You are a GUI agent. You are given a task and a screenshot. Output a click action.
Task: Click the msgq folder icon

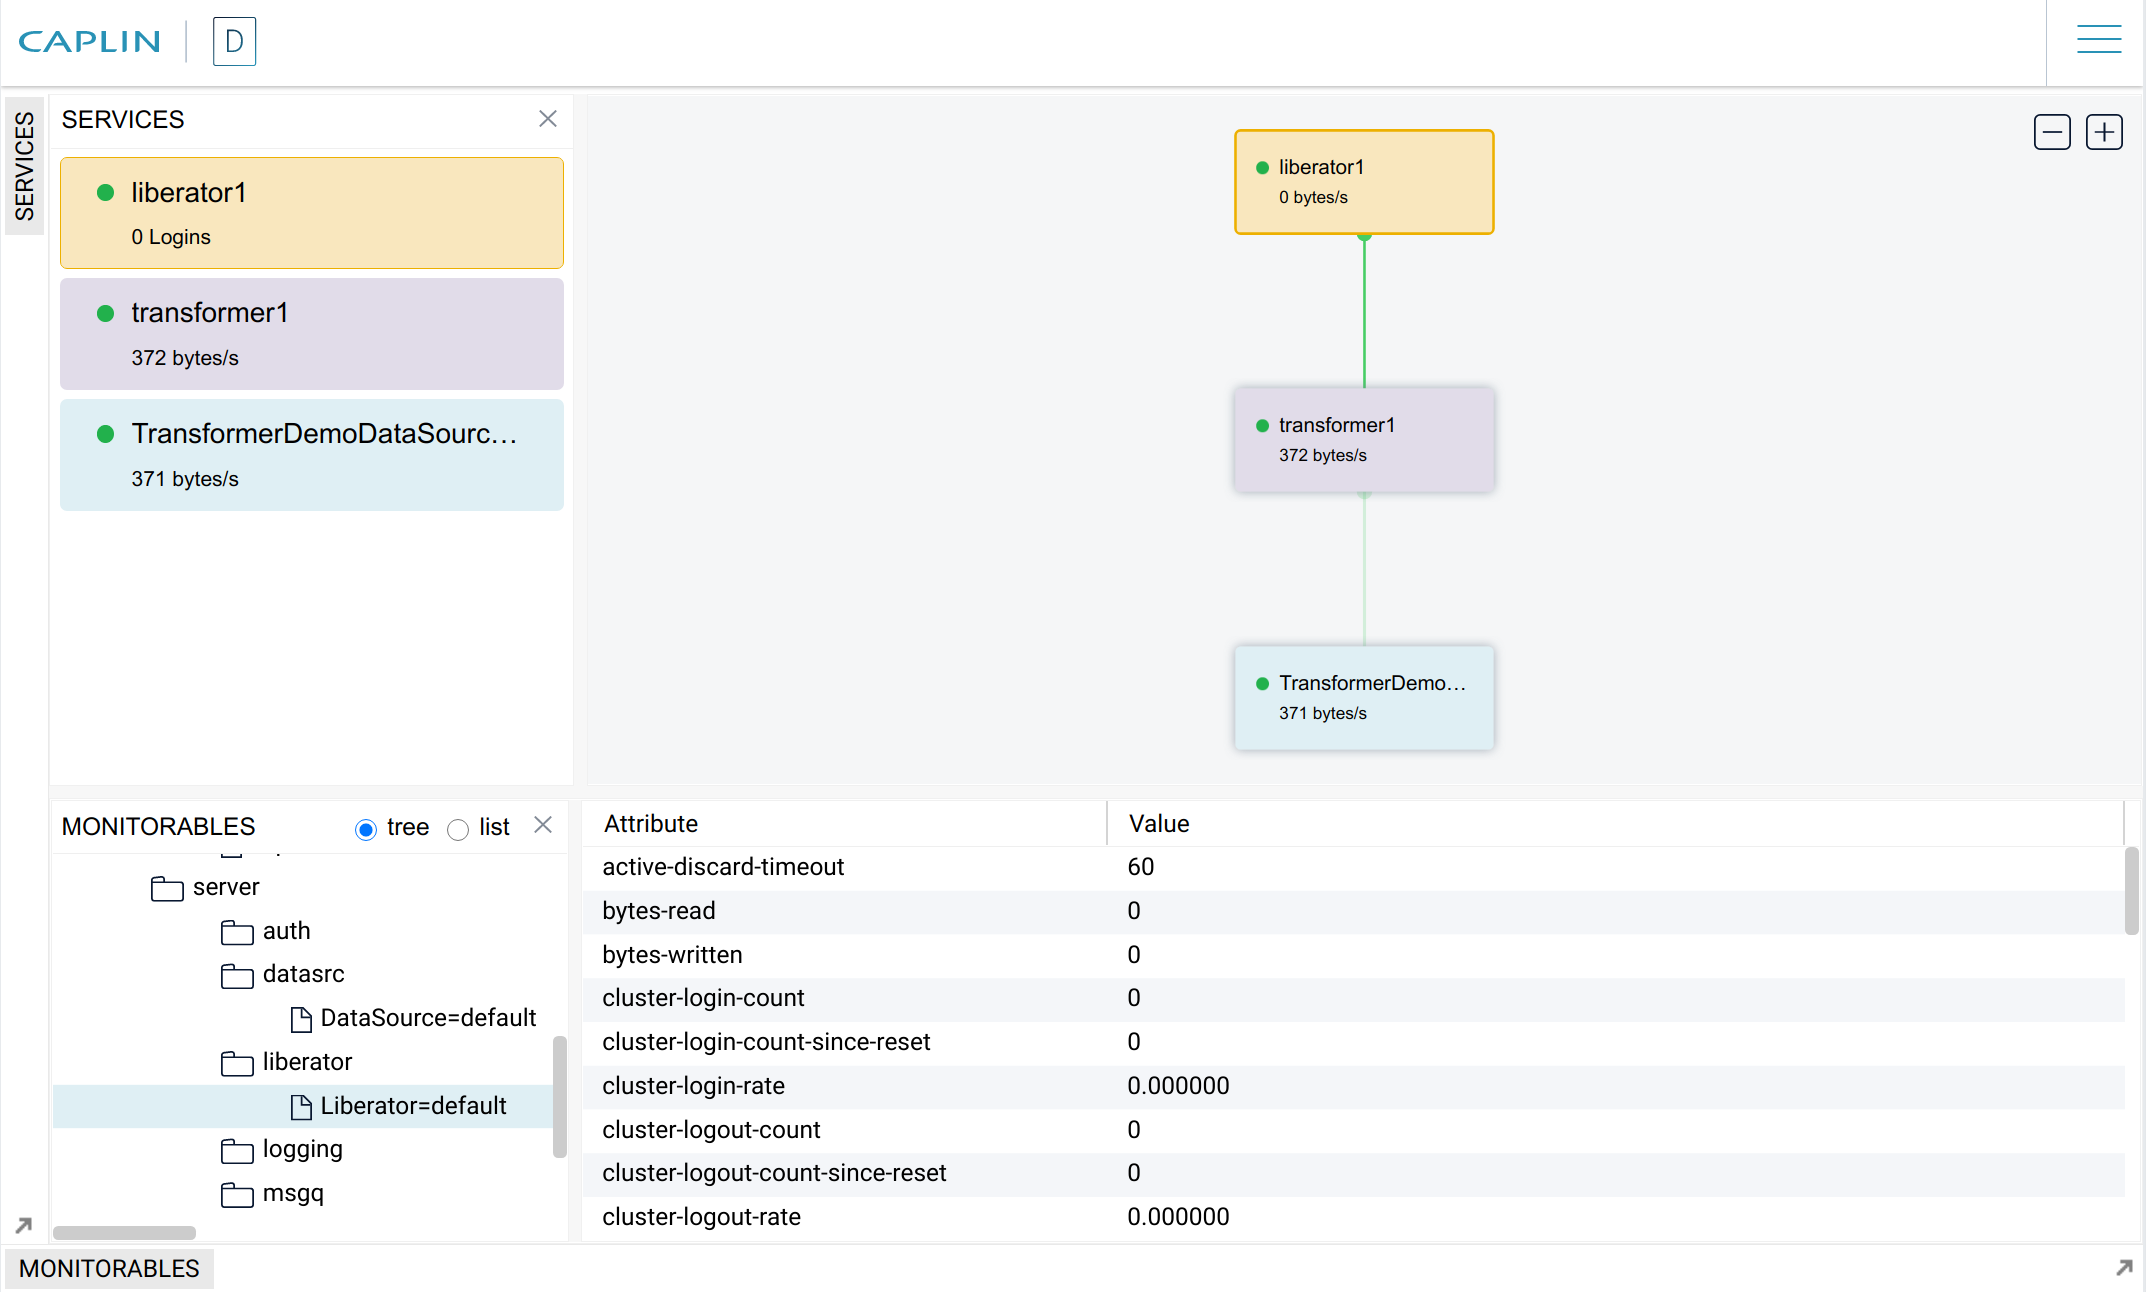[237, 1194]
